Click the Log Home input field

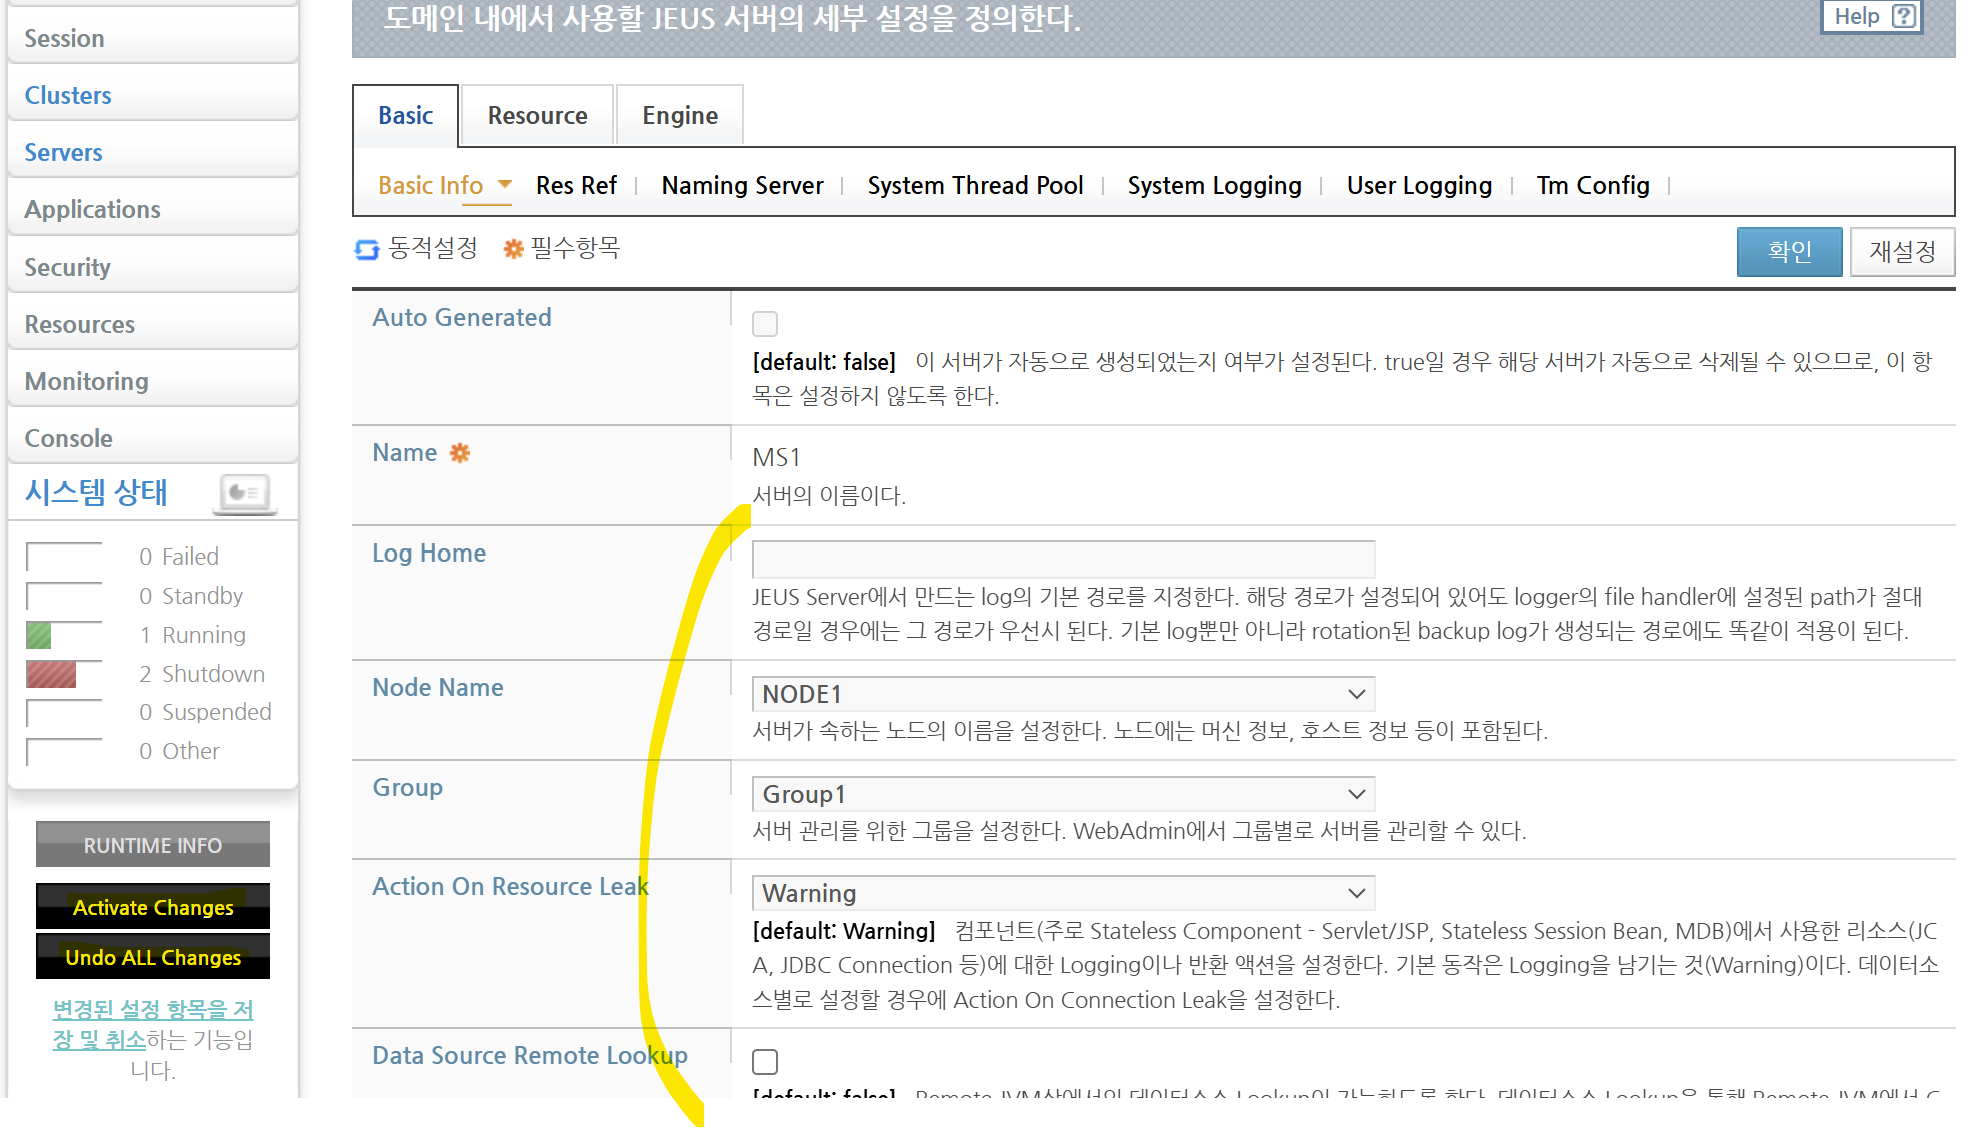[1063, 558]
